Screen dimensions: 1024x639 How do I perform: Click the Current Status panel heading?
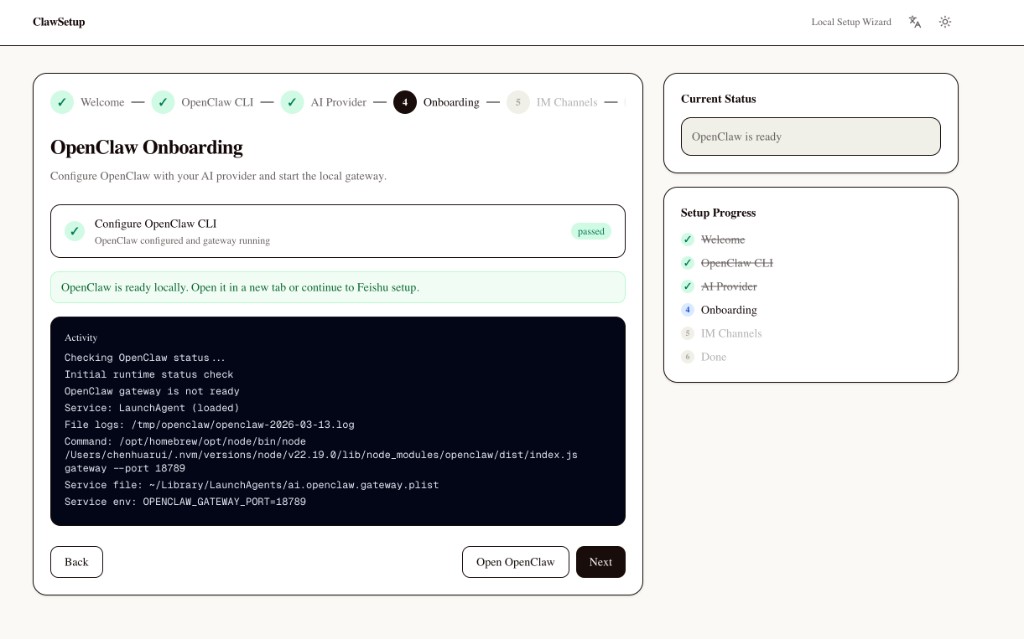[x=718, y=99]
